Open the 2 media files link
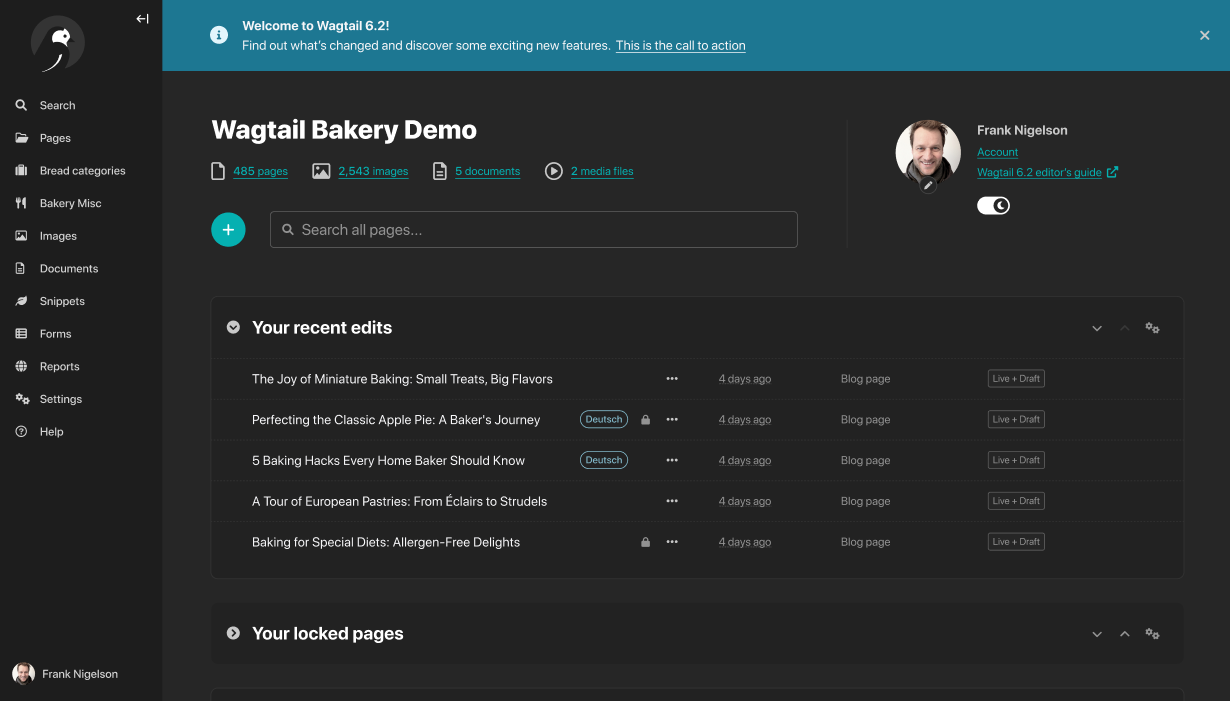Viewport: 1230px width, 701px height. (602, 171)
